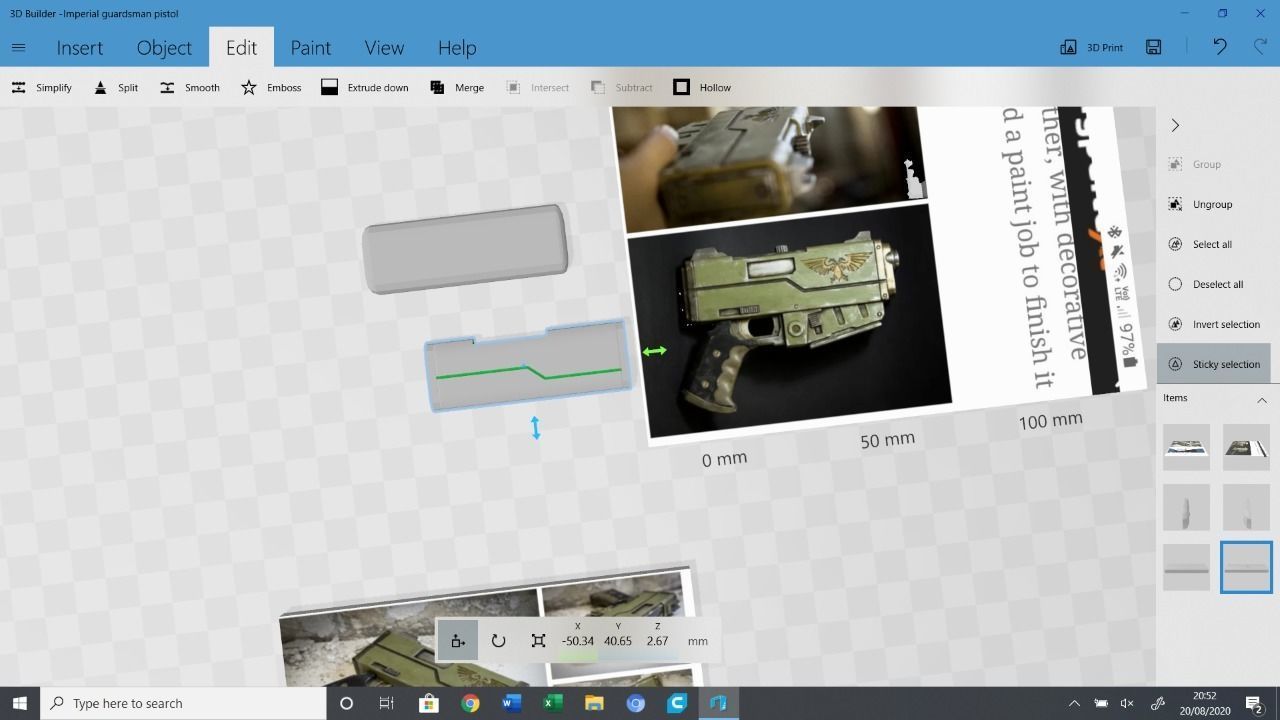This screenshot has height=720, width=1280.
Task: Select the right vertical part thumbnail
Action: coord(1246,507)
